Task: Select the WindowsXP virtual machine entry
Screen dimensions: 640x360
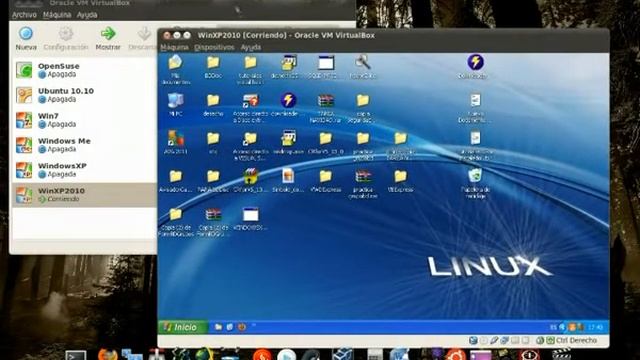Action: tap(84, 170)
